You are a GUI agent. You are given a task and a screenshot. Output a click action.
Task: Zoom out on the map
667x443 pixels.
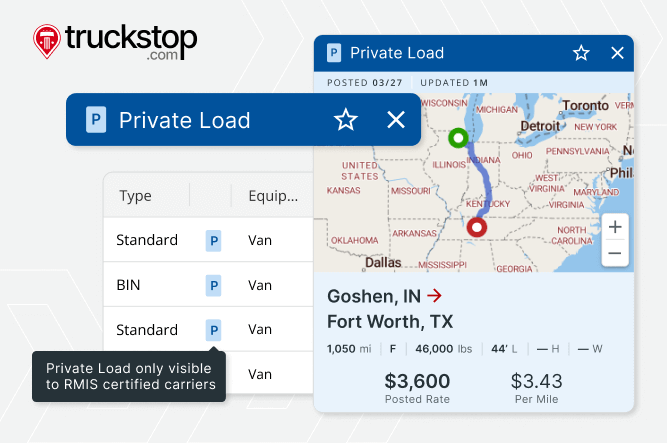pos(614,254)
